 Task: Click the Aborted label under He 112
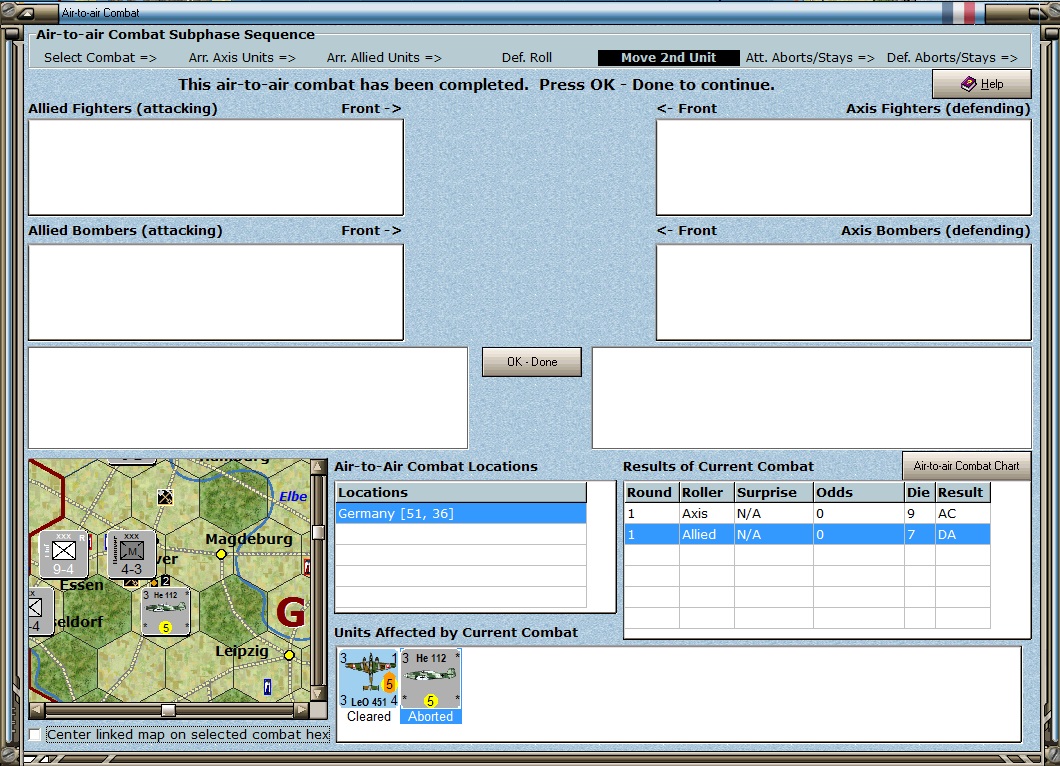pyautogui.click(x=431, y=717)
